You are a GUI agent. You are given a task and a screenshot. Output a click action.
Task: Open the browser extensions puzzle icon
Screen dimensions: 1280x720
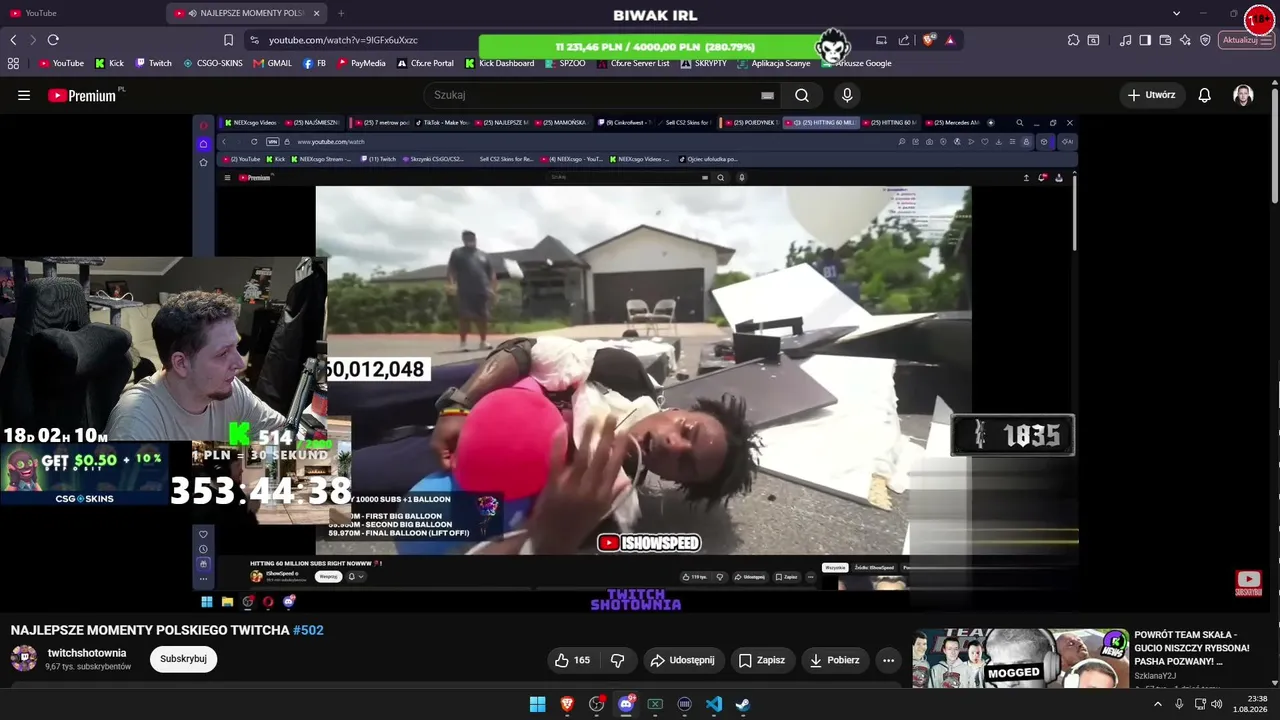pos(1073,40)
